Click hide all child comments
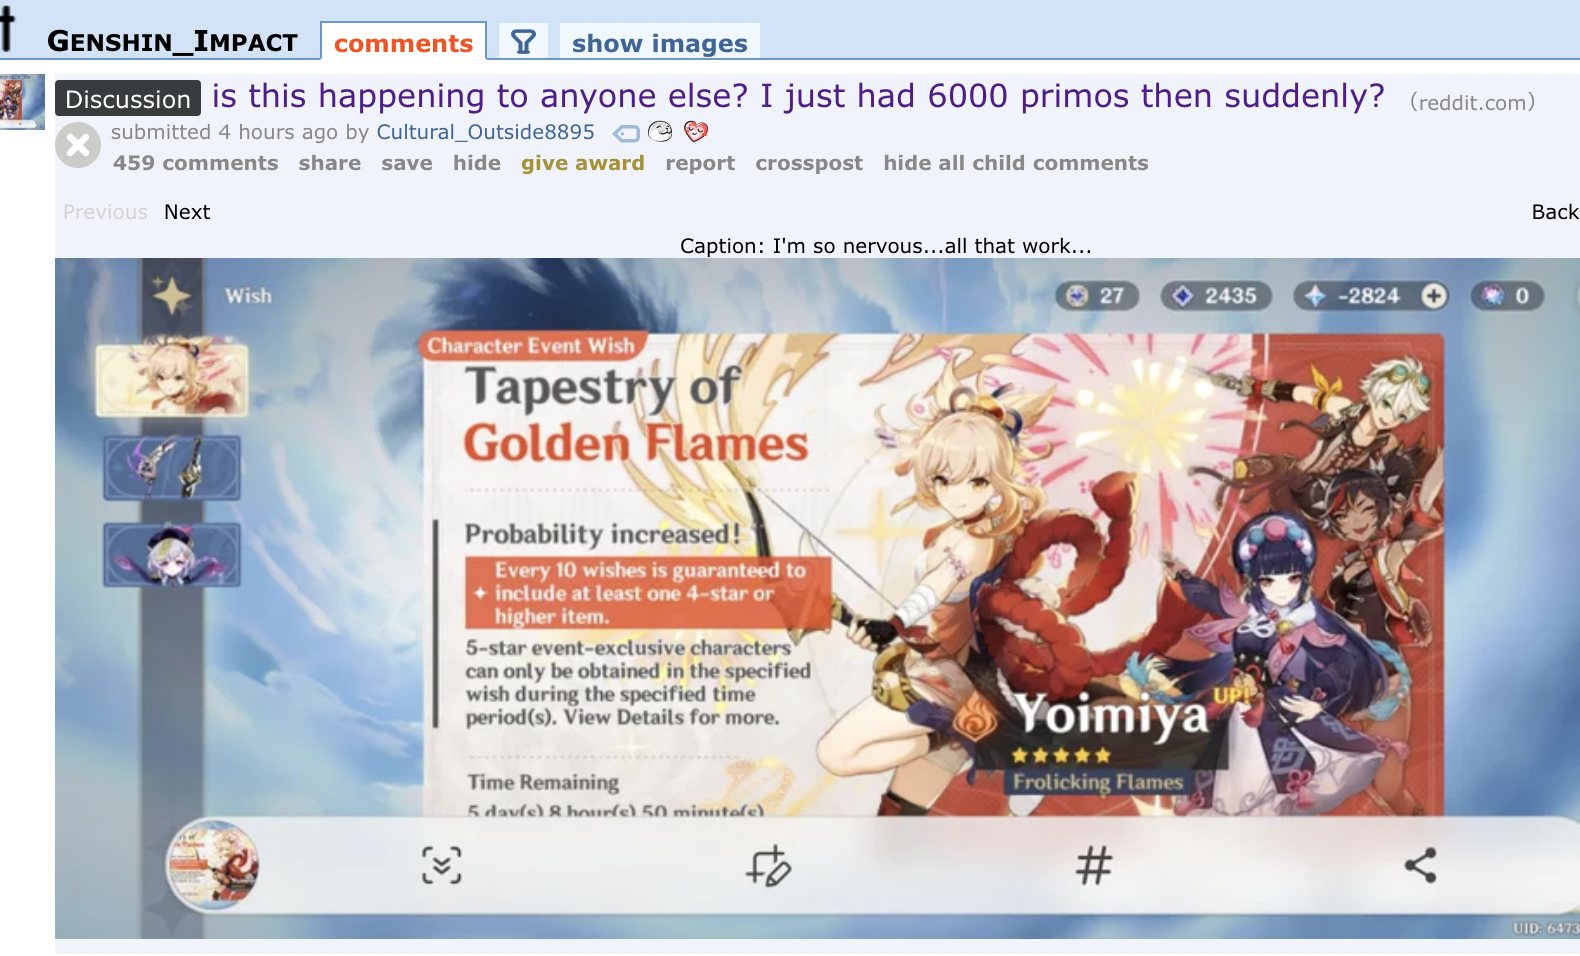The image size is (1580, 956). click(x=1015, y=163)
